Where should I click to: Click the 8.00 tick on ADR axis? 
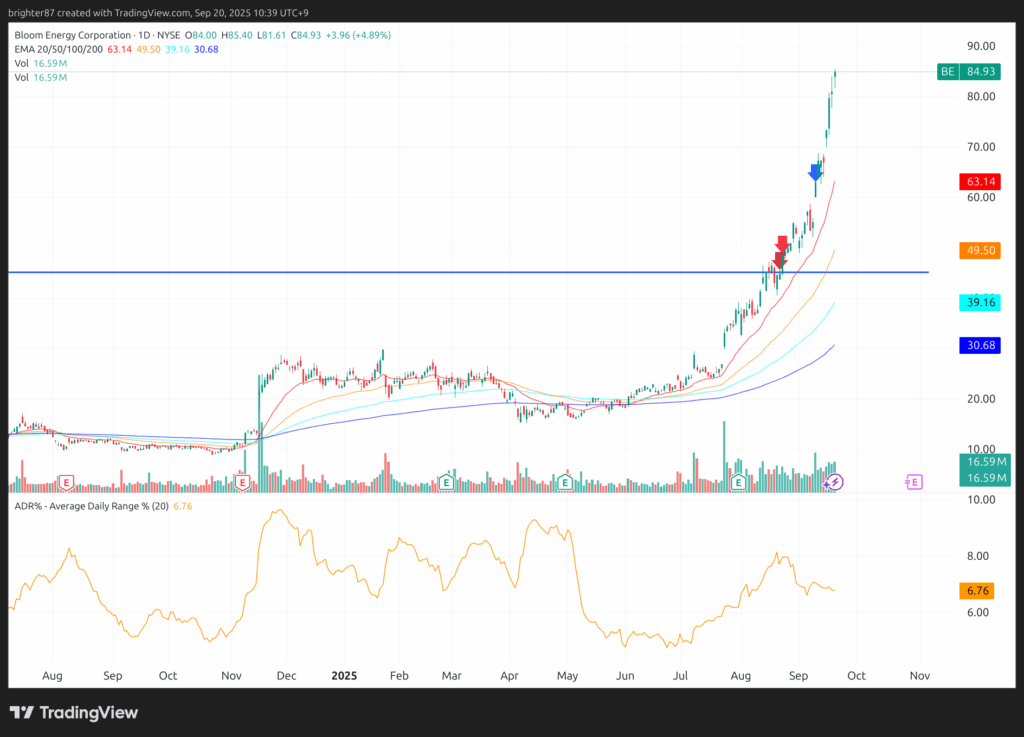pos(978,556)
